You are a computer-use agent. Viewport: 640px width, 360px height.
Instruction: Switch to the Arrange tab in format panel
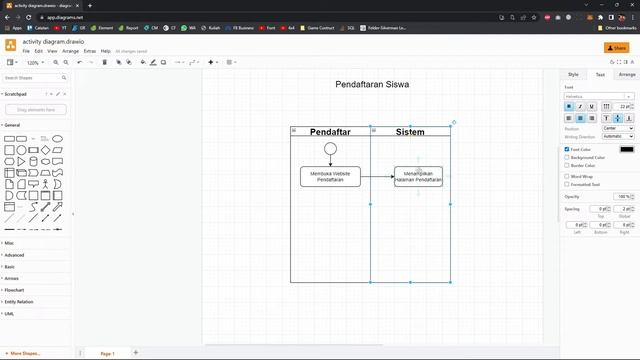[x=627, y=74]
